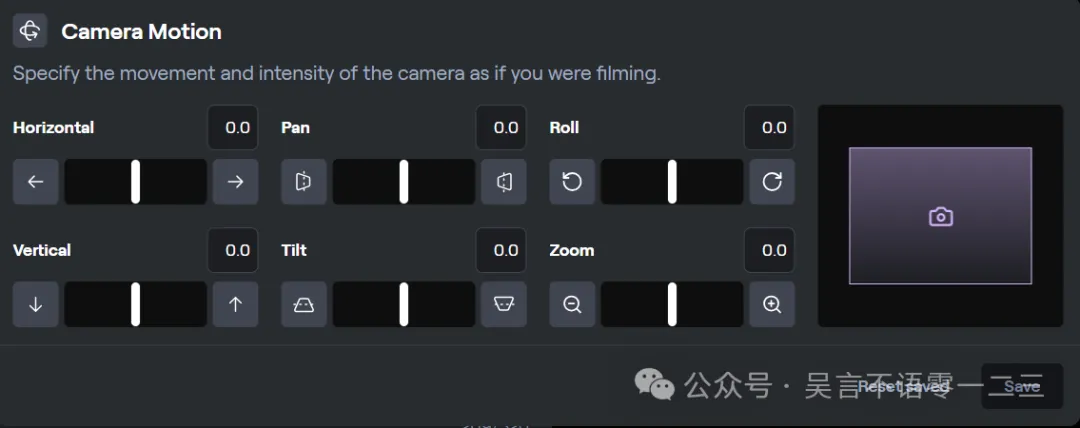Click the Tilt value input field
The image size is (1080, 428).
pyautogui.click(x=501, y=250)
